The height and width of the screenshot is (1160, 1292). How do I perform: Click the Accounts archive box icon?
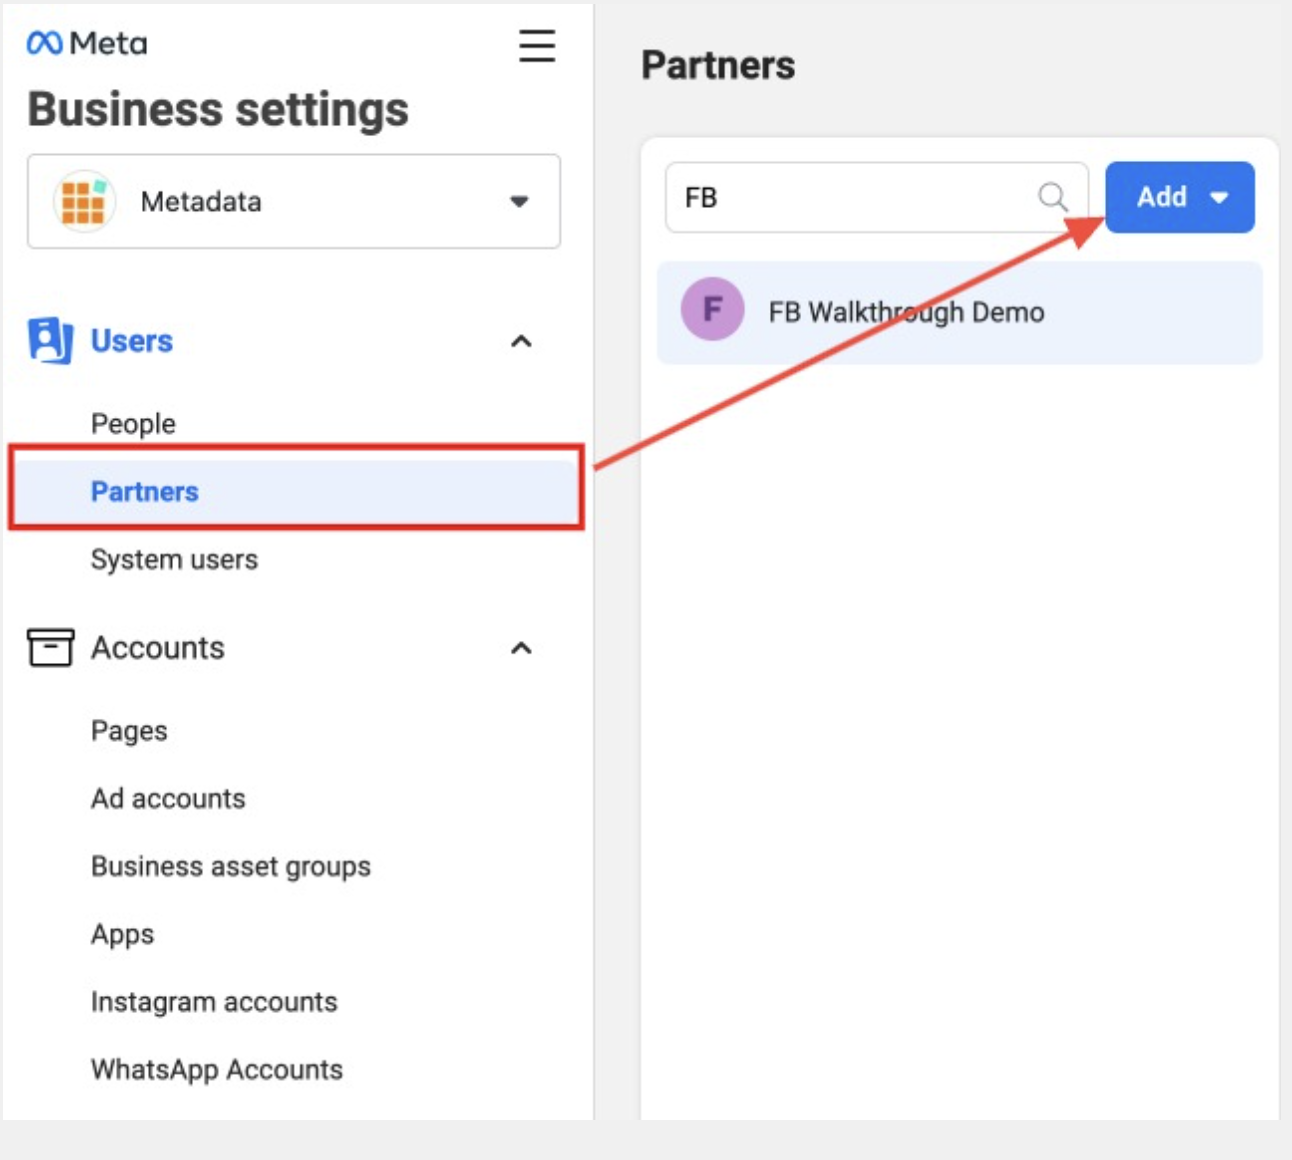tap(50, 648)
